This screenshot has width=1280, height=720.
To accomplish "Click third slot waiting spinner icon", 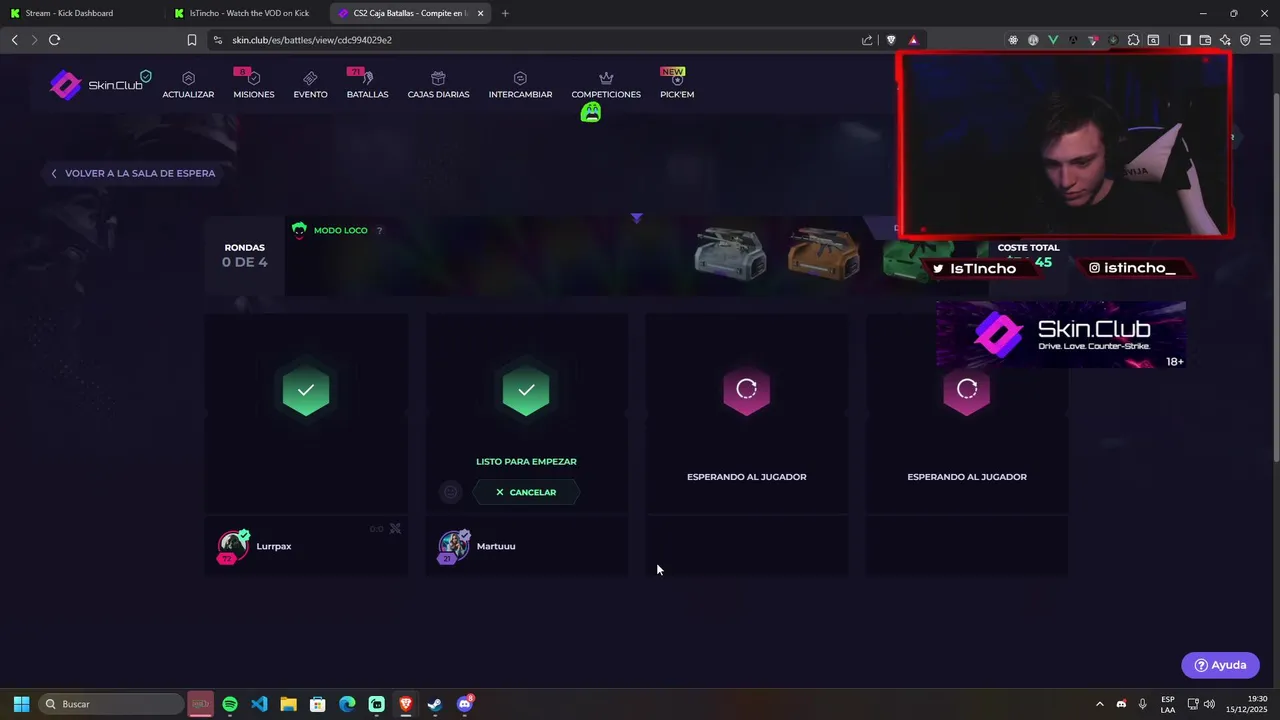I will pos(747,390).
